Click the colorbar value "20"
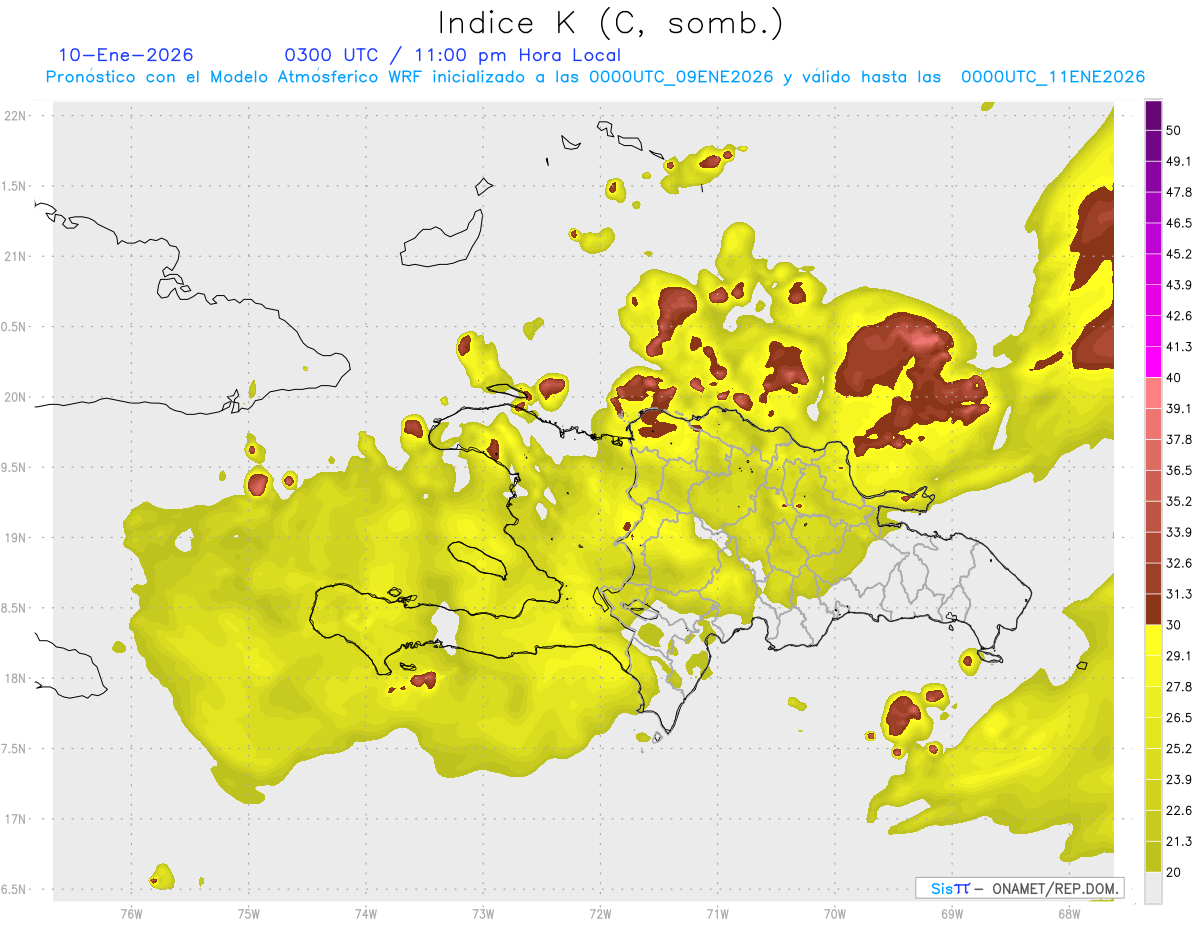 (x=1174, y=872)
